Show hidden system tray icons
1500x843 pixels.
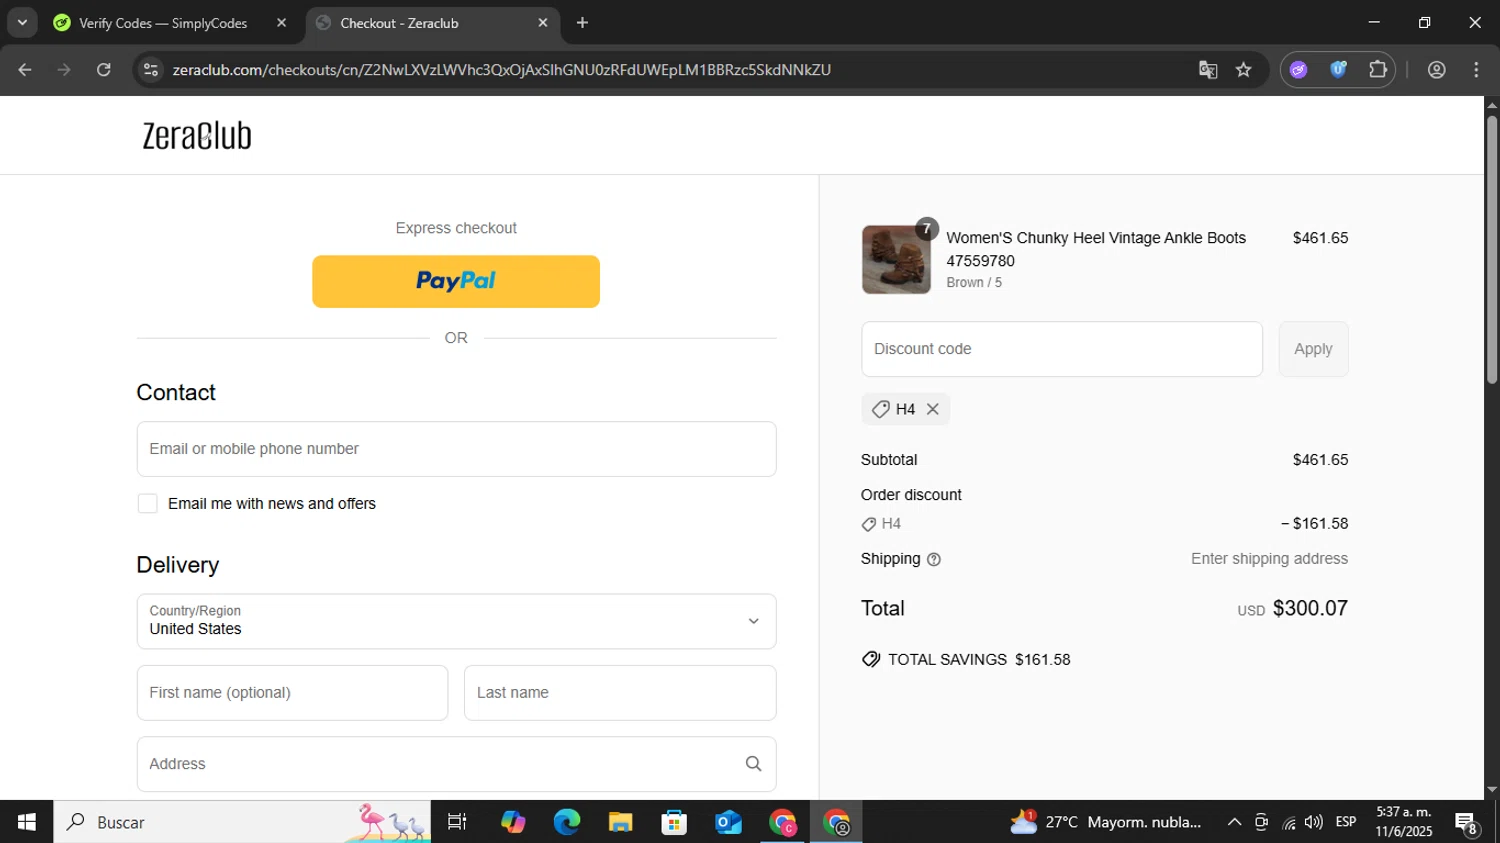coord(1234,822)
